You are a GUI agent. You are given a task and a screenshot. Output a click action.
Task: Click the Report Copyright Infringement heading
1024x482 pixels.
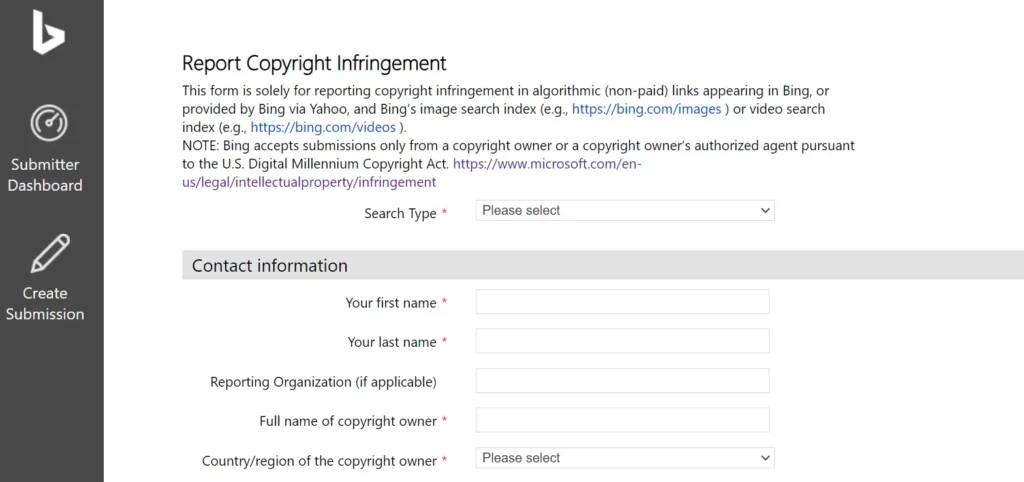(x=314, y=63)
